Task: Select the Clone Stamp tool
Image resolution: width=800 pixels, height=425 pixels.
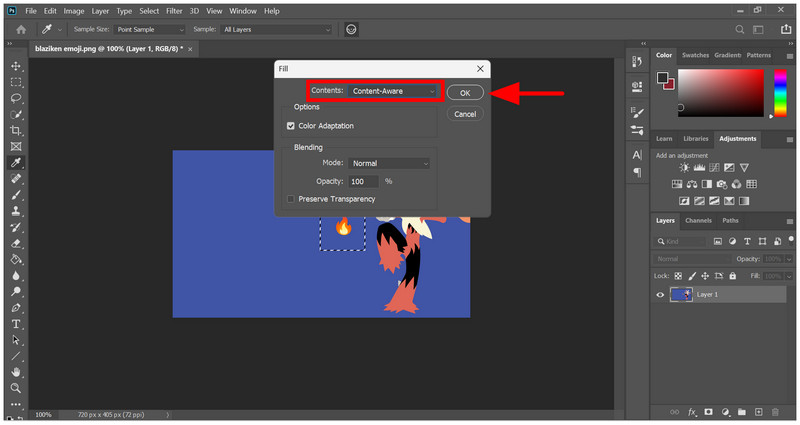Action: [16, 211]
